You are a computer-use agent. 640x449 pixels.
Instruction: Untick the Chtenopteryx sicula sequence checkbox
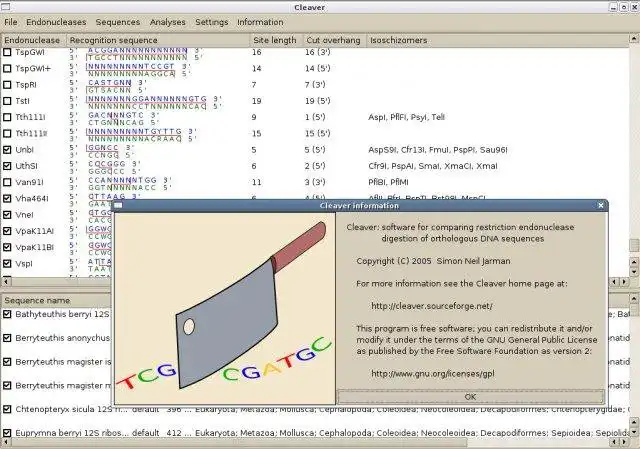[7, 409]
